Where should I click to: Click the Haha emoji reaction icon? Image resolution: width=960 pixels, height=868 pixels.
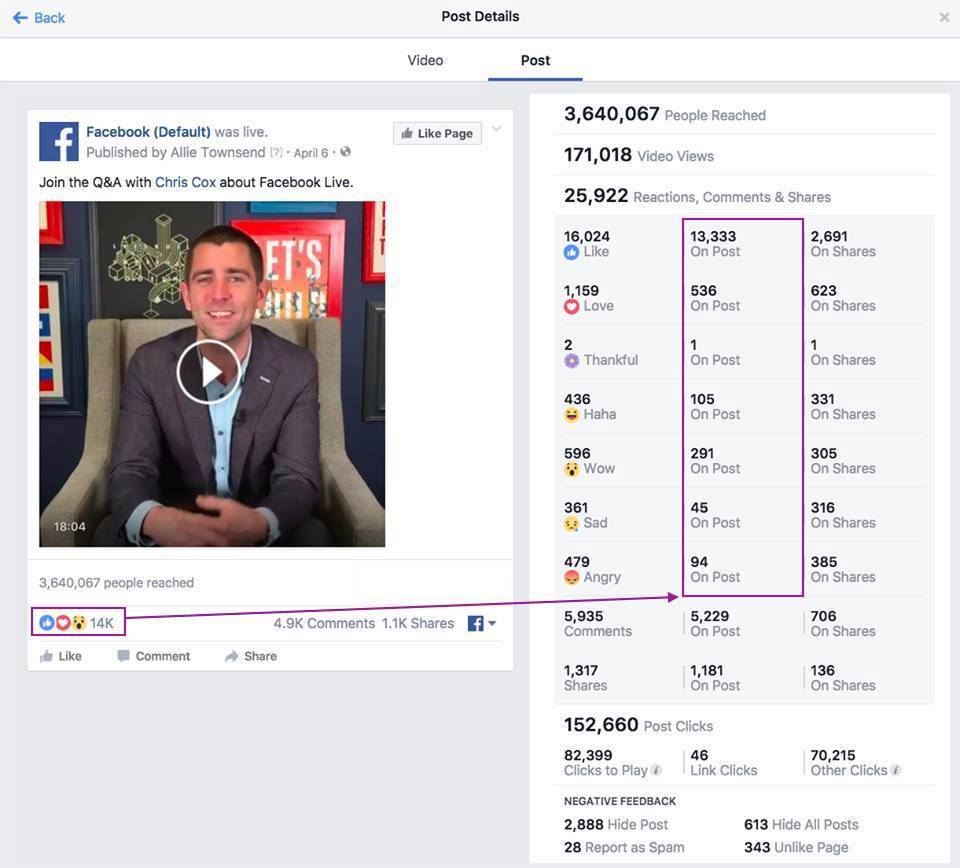coord(571,415)
